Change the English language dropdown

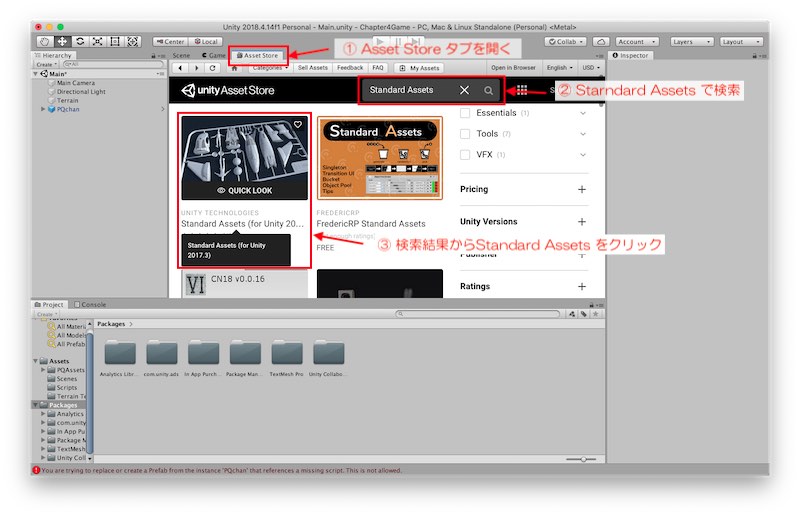(x=560, y=68)
